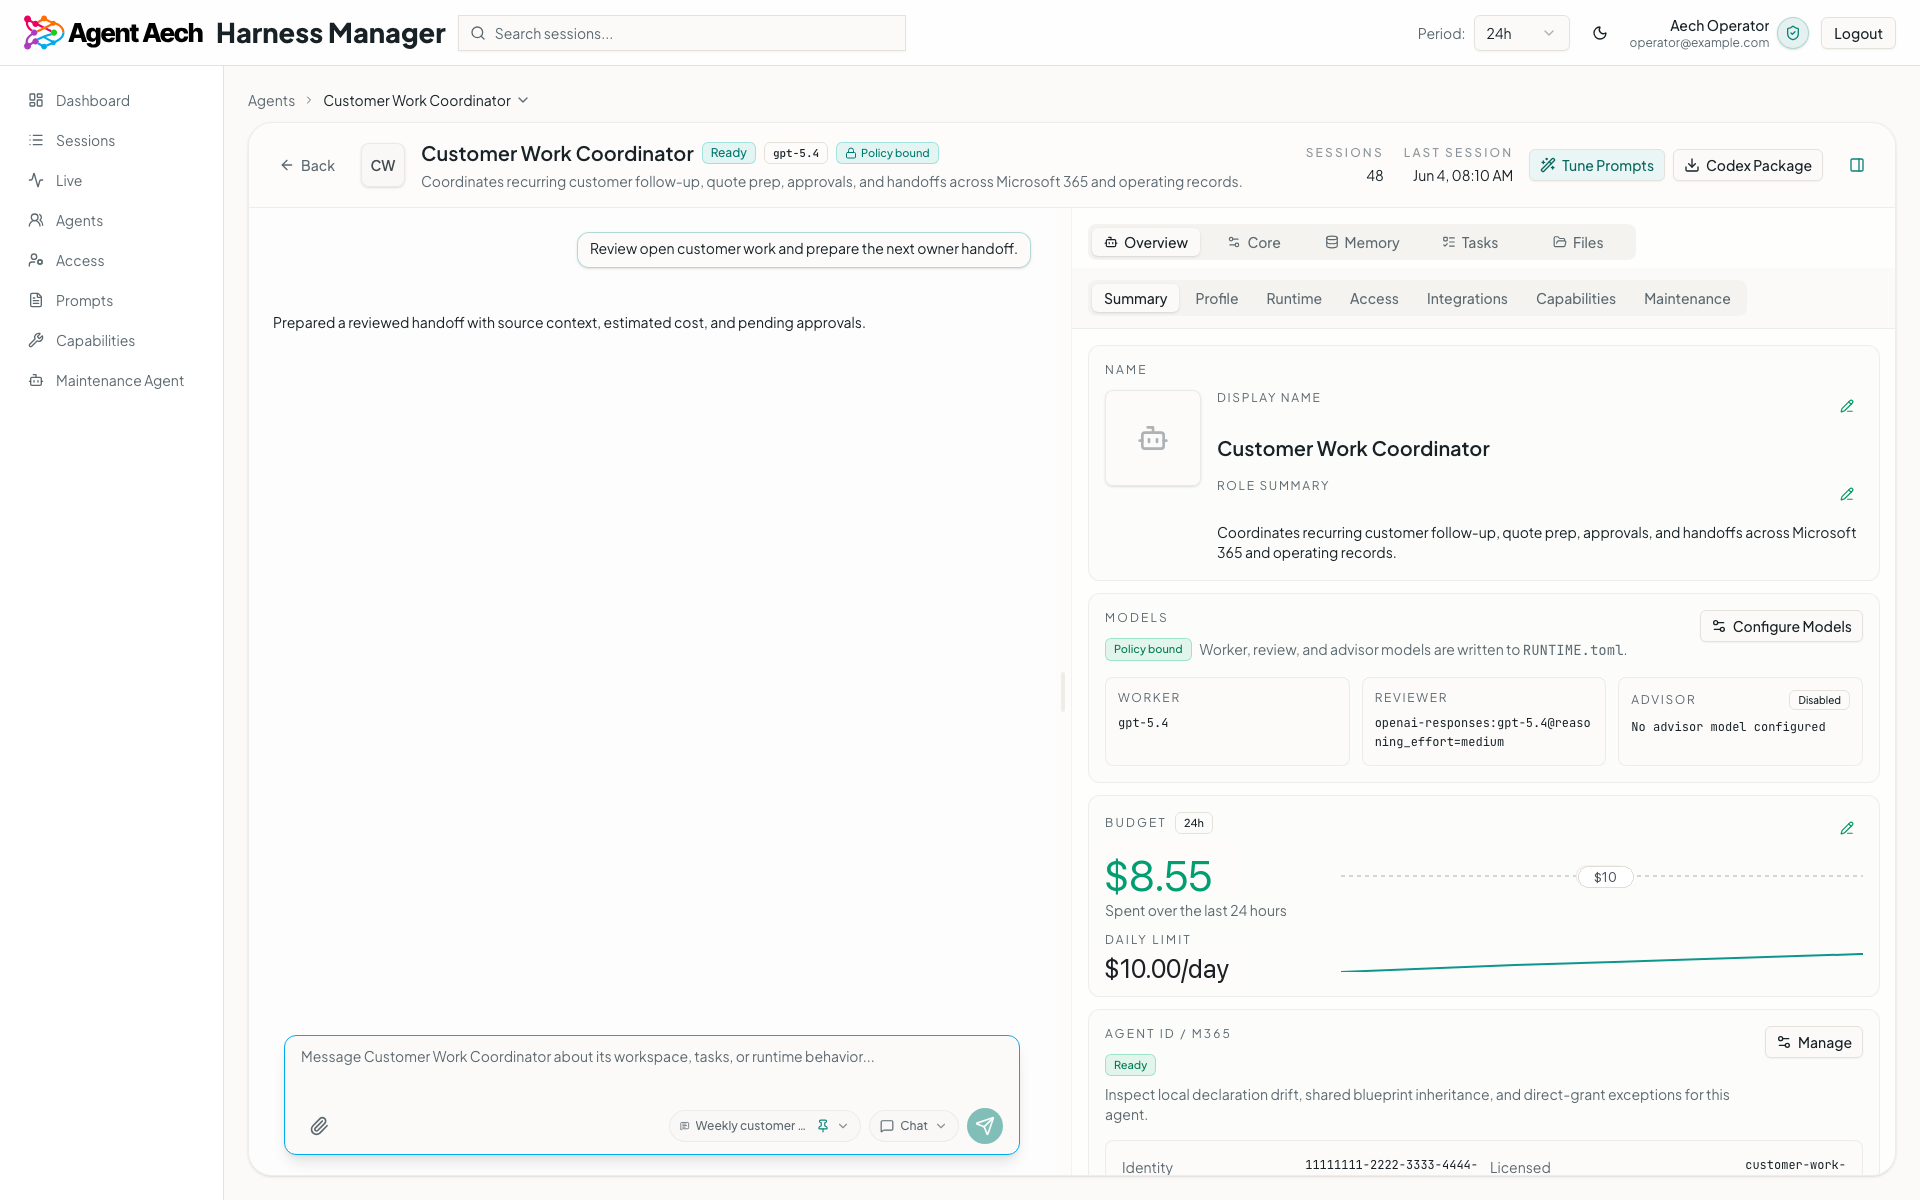Click the Tune Prompts button
The height and width of the screenshot is (1200, 1920).
pyautogui.click(x=1596, y=165)
